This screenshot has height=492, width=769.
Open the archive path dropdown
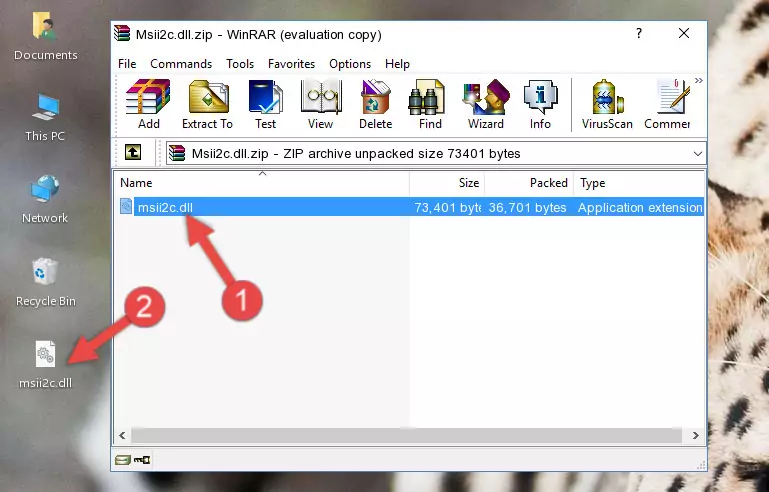click(697, 154)
